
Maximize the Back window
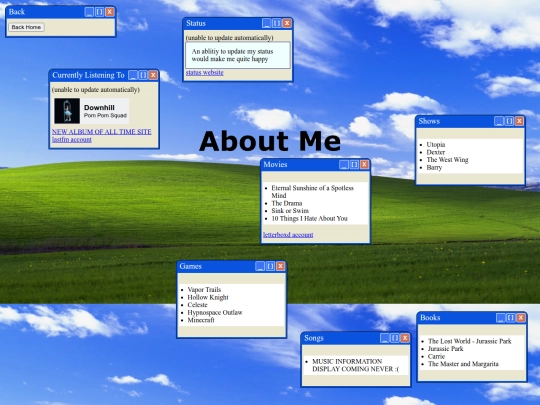99,12
